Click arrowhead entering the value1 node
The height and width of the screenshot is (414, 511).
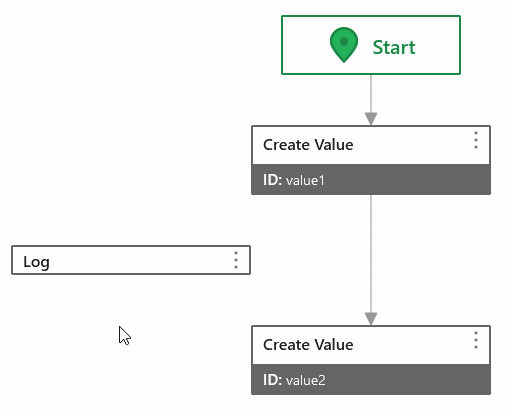(371, 119)
